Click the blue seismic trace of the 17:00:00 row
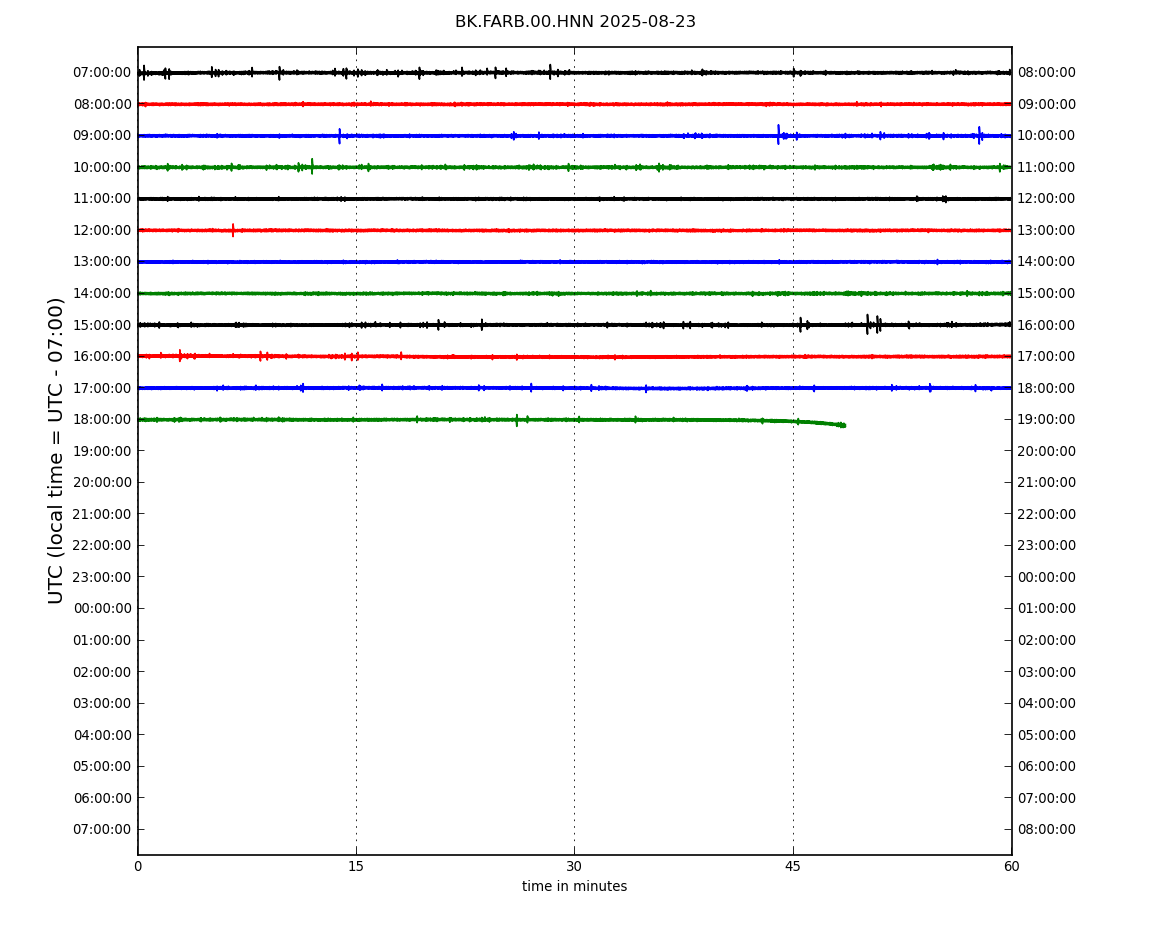1150x950 pixels. tap(574, 388)
